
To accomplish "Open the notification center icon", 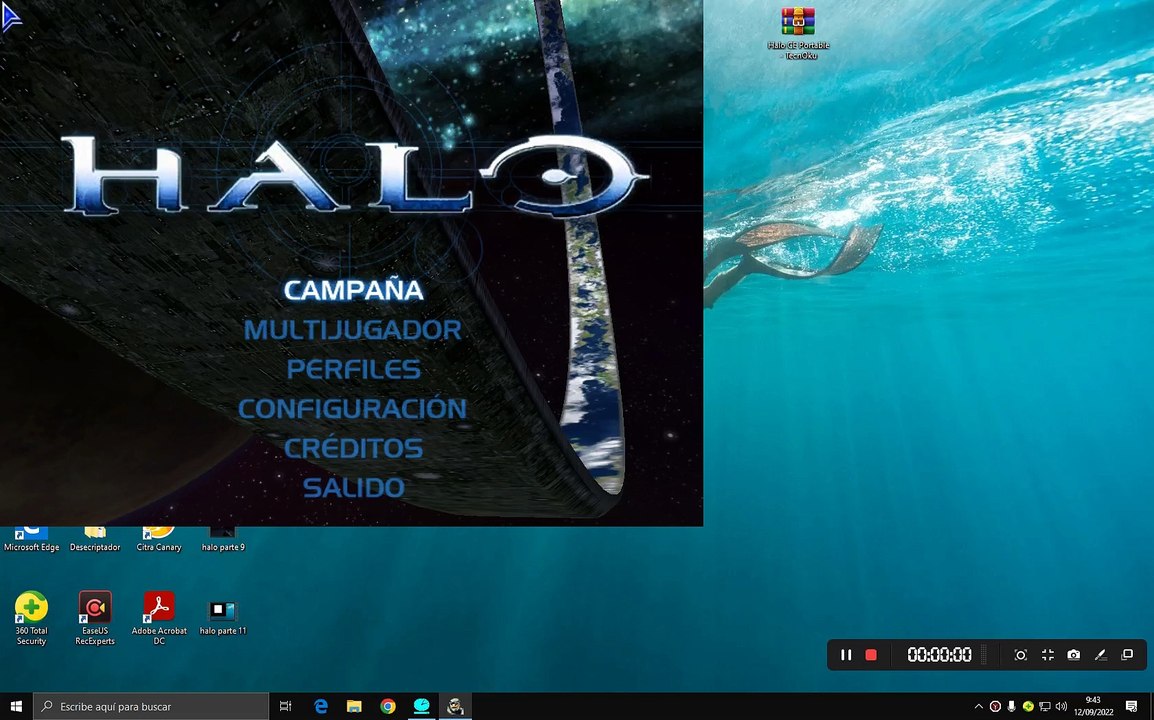I will click(x=1131, y=707).
